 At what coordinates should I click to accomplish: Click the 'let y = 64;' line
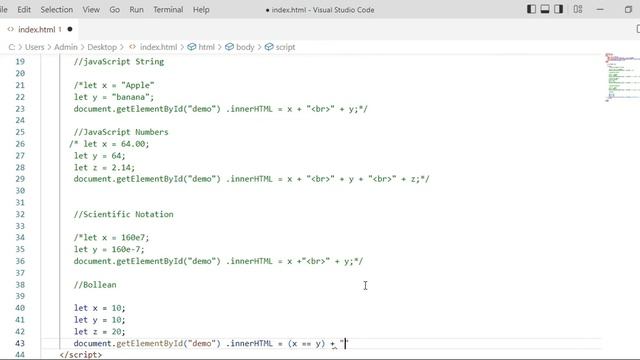click(100, 156)
